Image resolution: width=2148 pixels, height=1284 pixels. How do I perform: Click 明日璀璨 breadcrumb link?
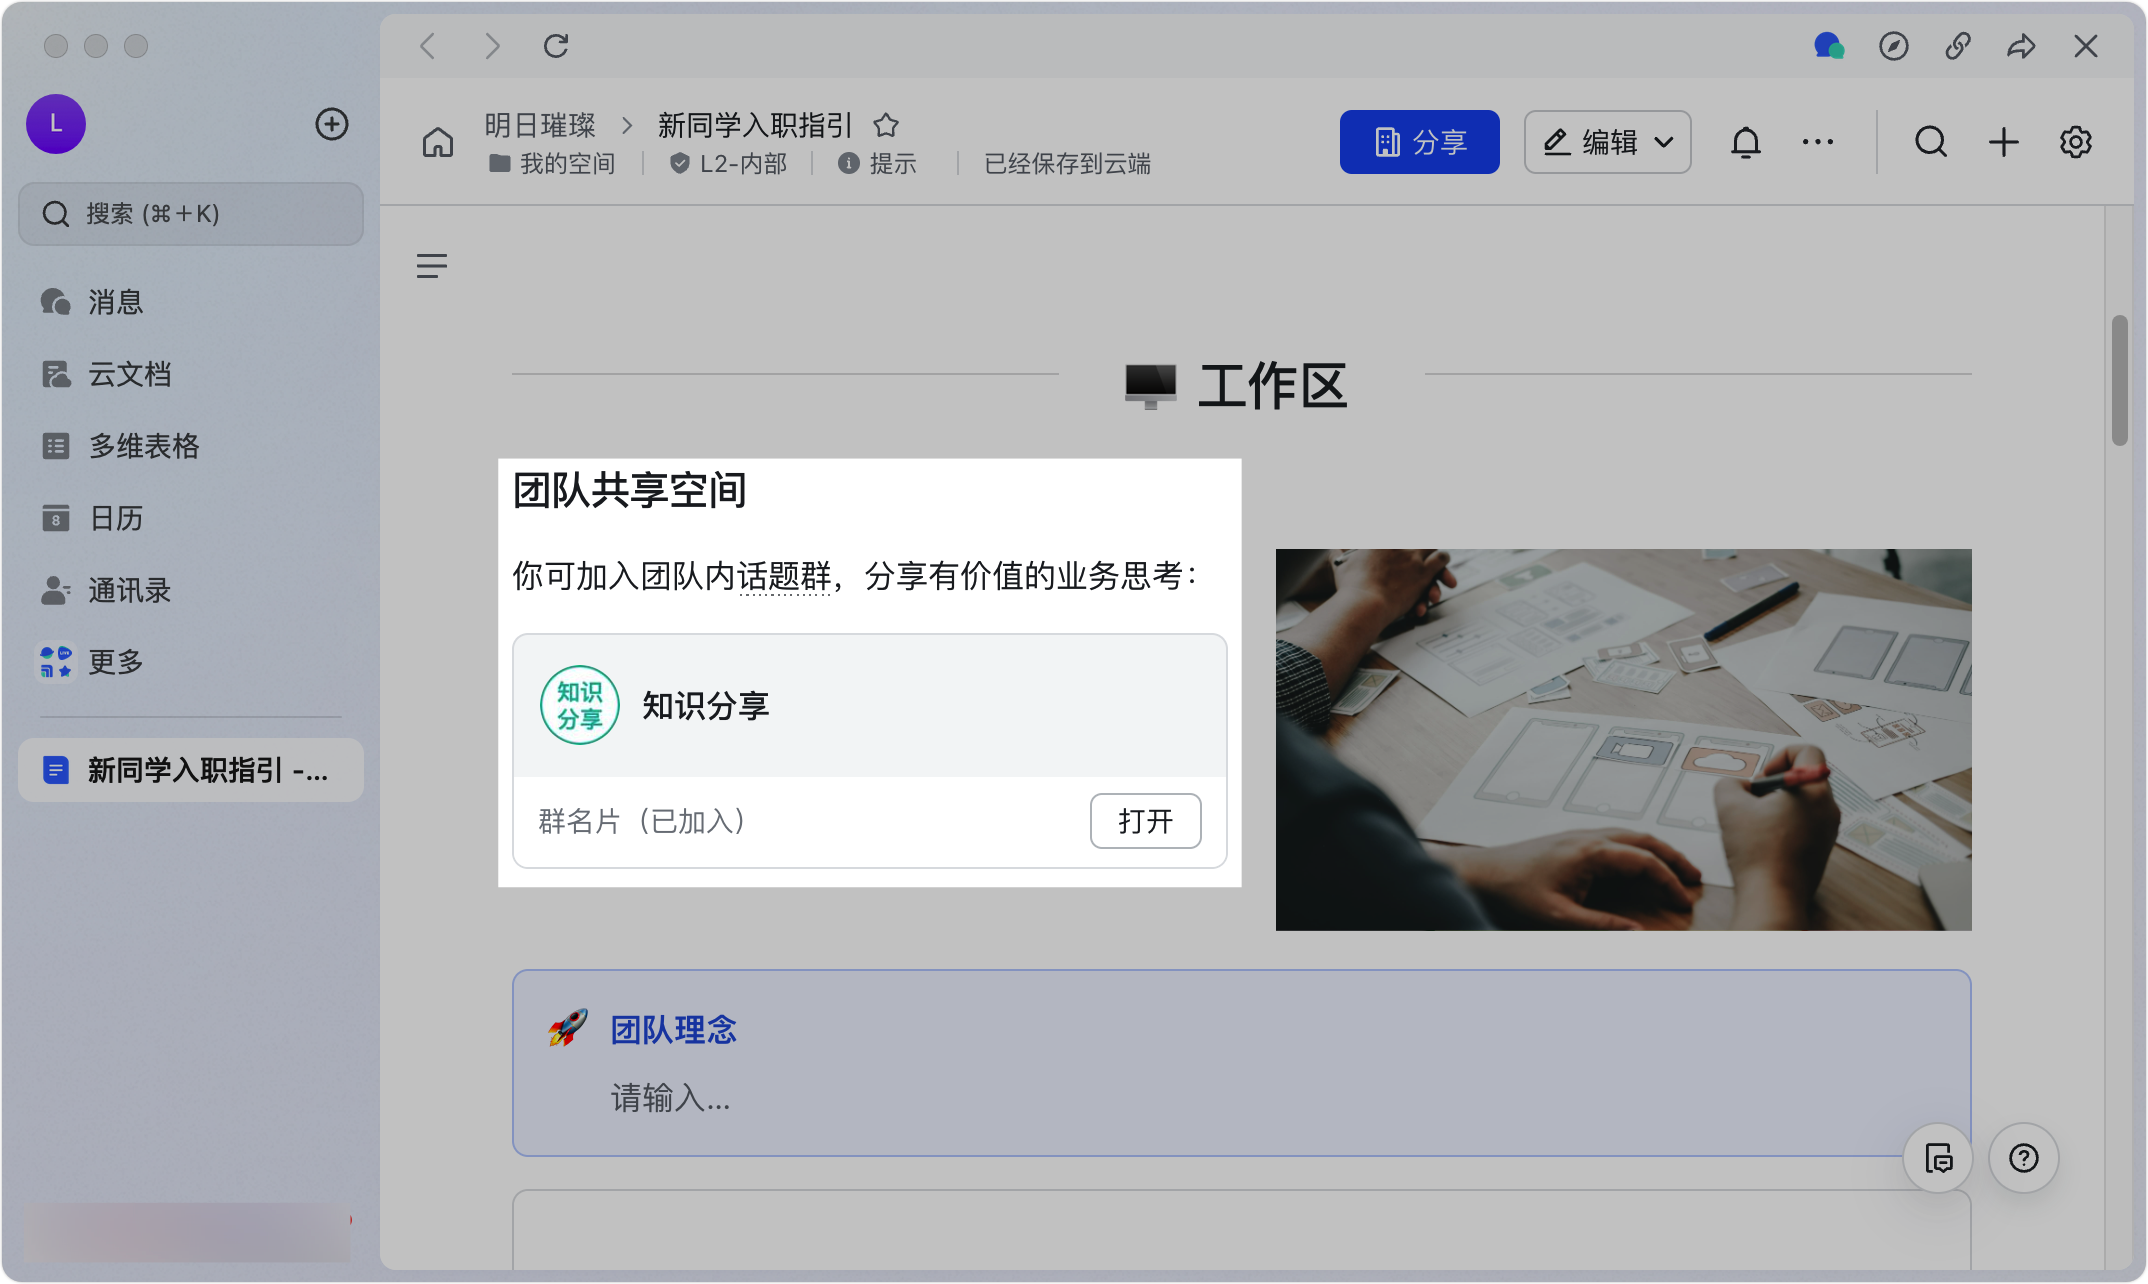click(540, 125)
